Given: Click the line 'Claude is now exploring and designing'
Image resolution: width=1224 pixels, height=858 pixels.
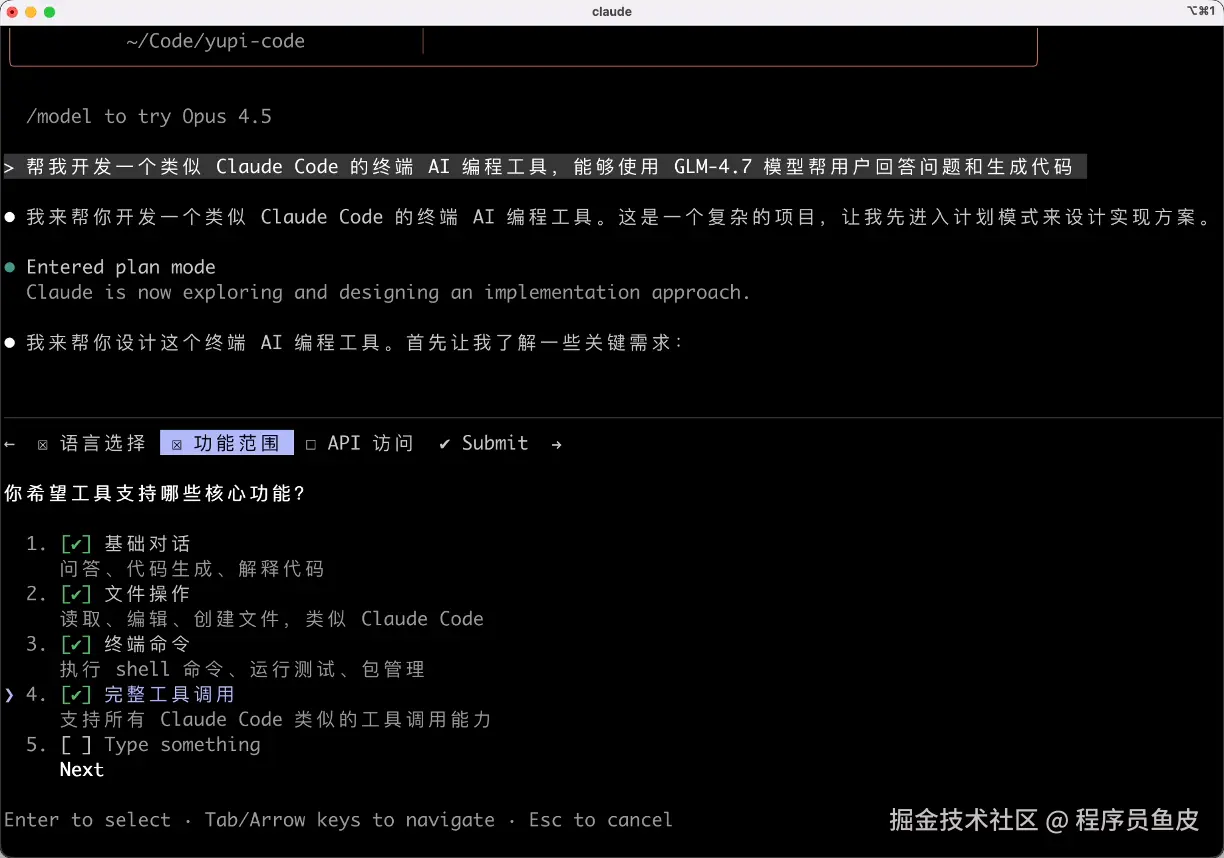Looking at the screenshot, I should [388, 293].
